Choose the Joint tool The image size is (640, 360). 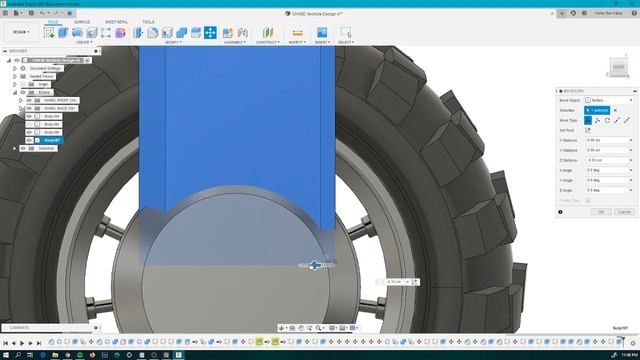click(x=243, y=33)
